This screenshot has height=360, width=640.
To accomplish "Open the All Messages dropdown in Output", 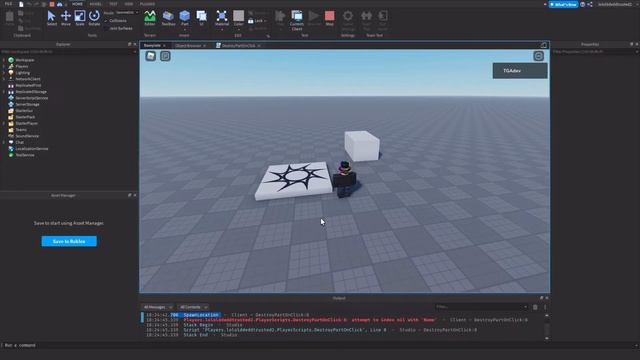I will 158,307.
